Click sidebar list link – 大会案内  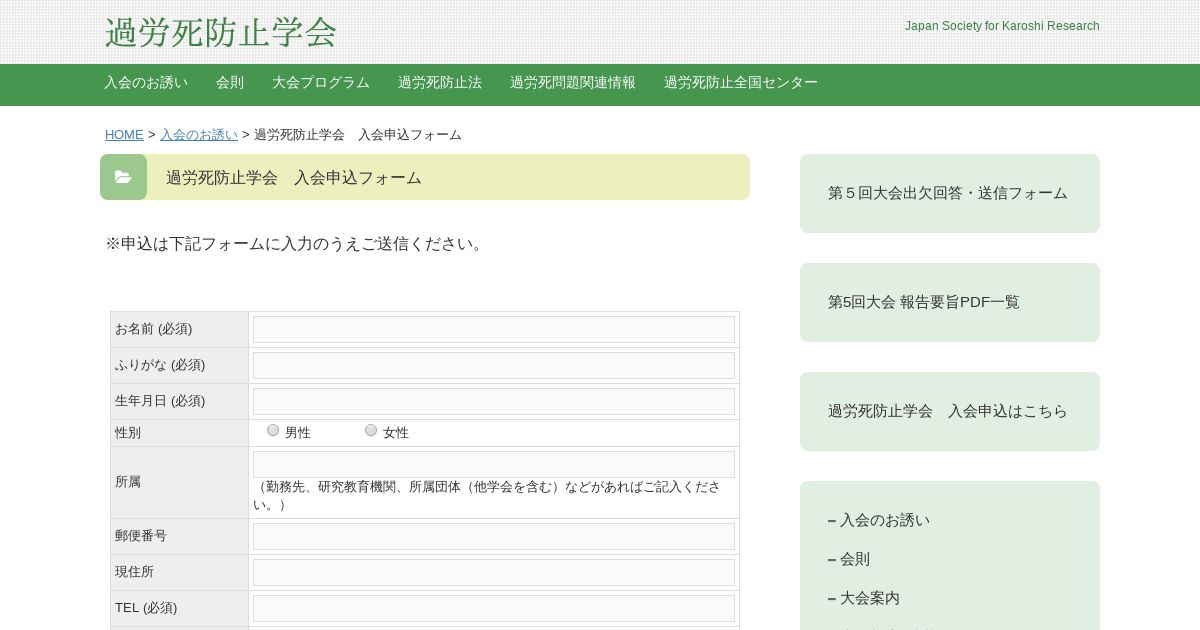point(864,598)
